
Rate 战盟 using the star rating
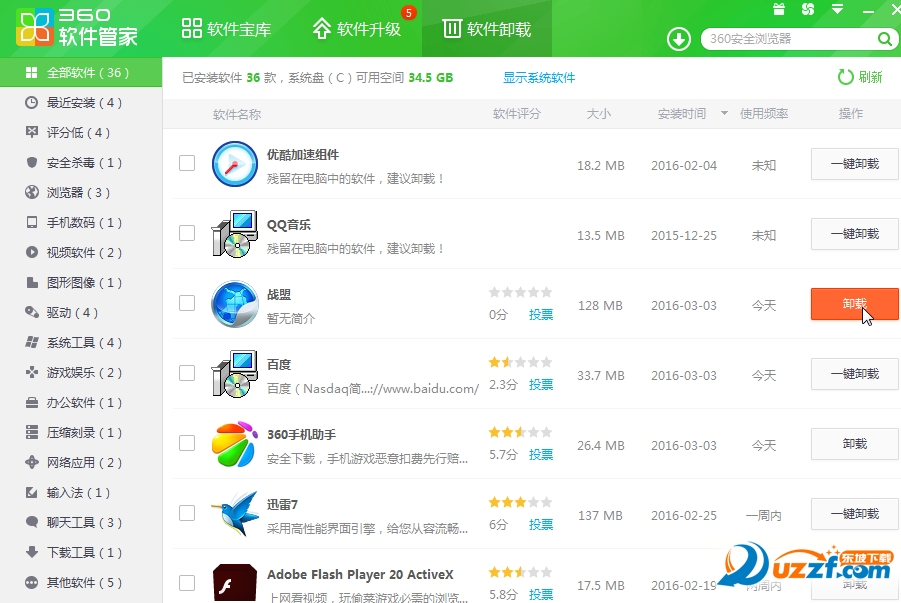tap(520, 293)
